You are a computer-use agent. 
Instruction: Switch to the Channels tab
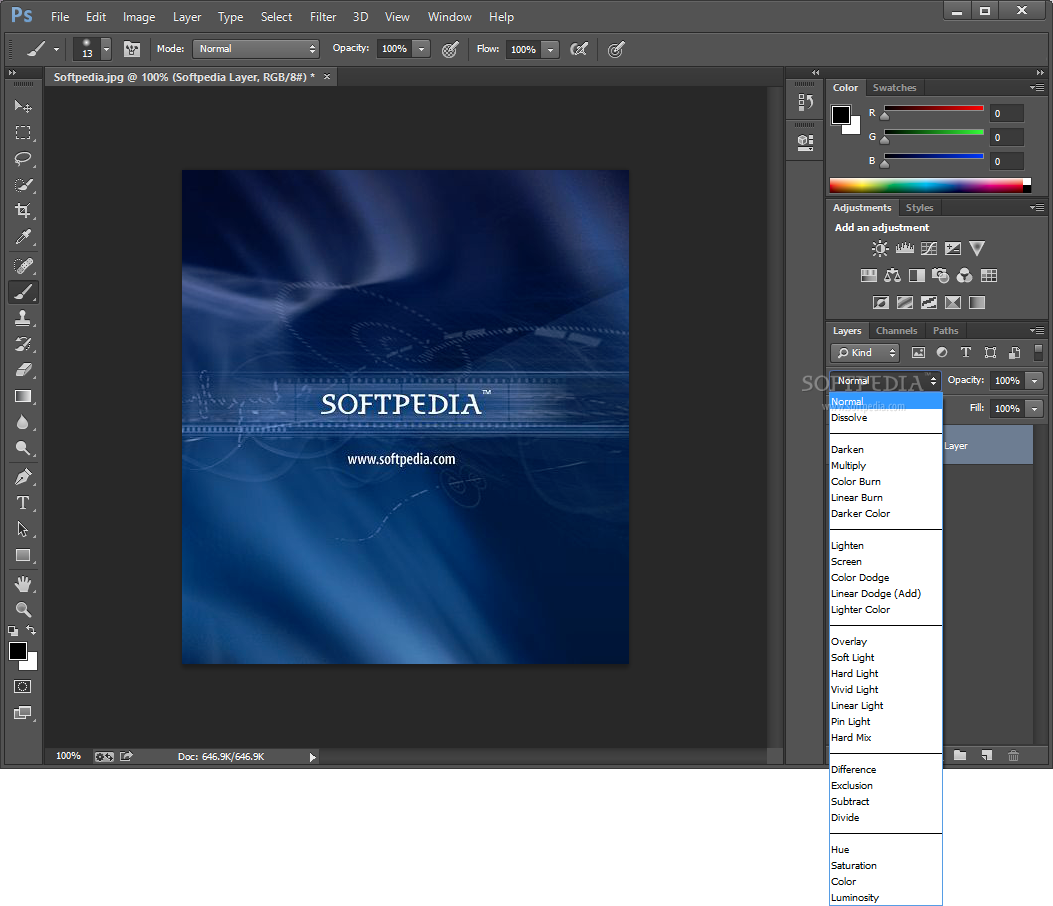point(897,330)
